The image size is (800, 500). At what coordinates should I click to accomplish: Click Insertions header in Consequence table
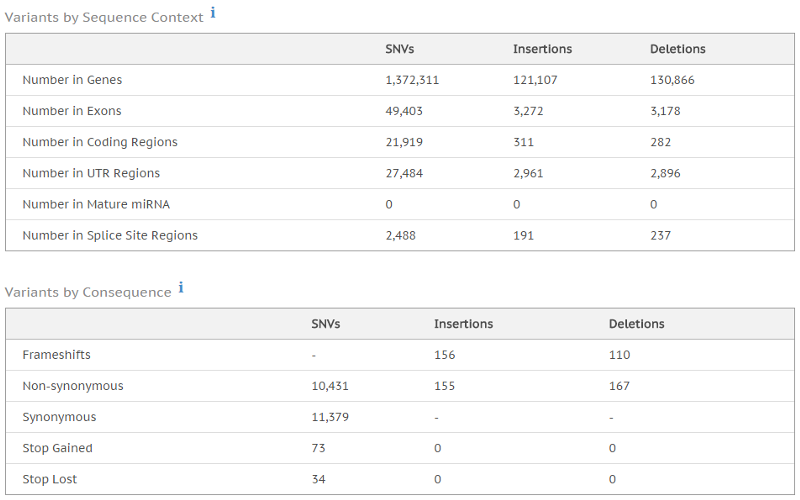pyautogui.click(x=463, y=324)
